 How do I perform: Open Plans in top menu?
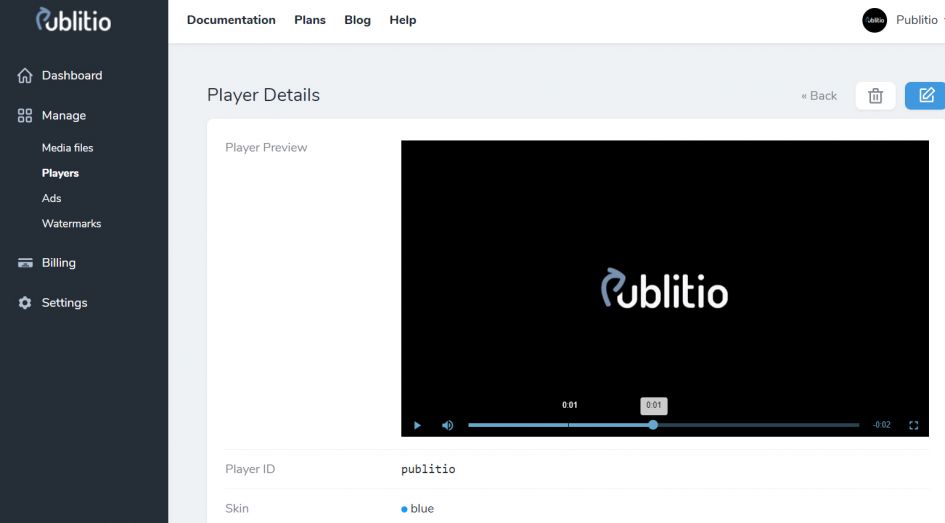pyautogui.click(x=310, y=20)
